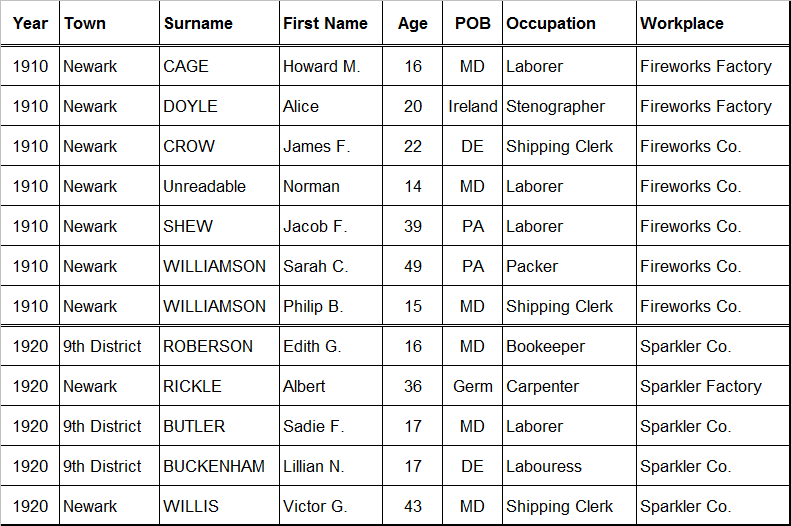Select the Age column header
This screenshot has width=791, height=526.
(x=412, y=23)
